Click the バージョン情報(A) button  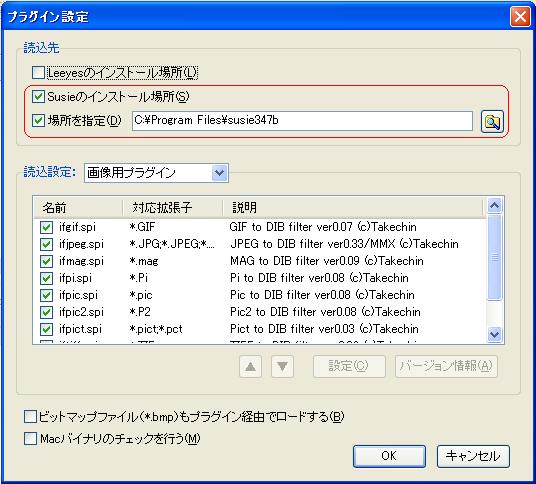(x=446, y=367)
